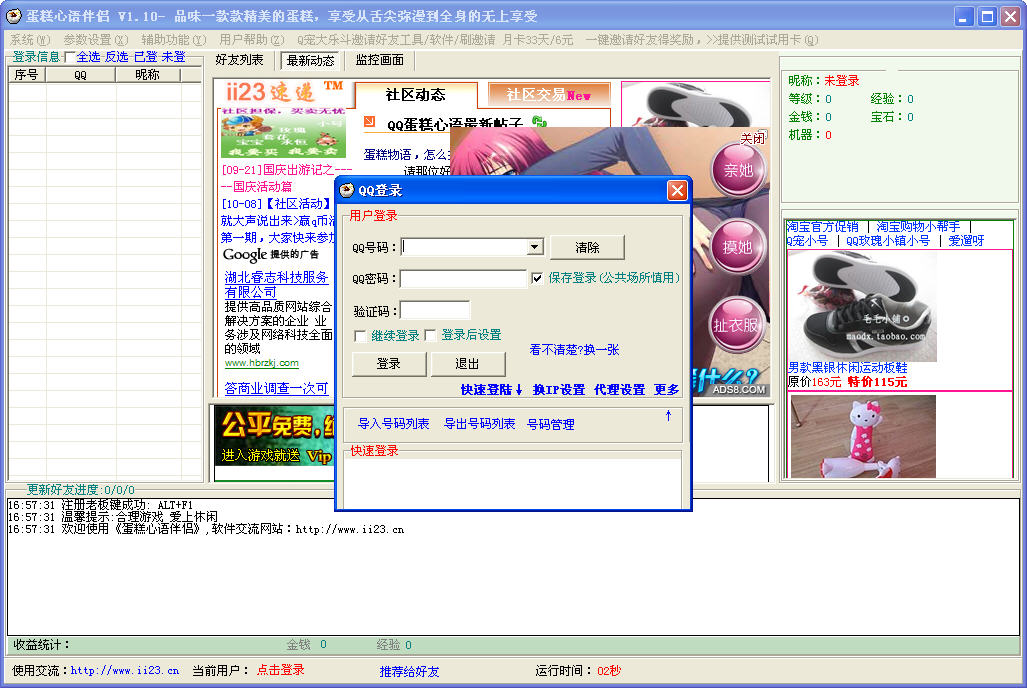Click the 序号 column header

pos(26,75)
